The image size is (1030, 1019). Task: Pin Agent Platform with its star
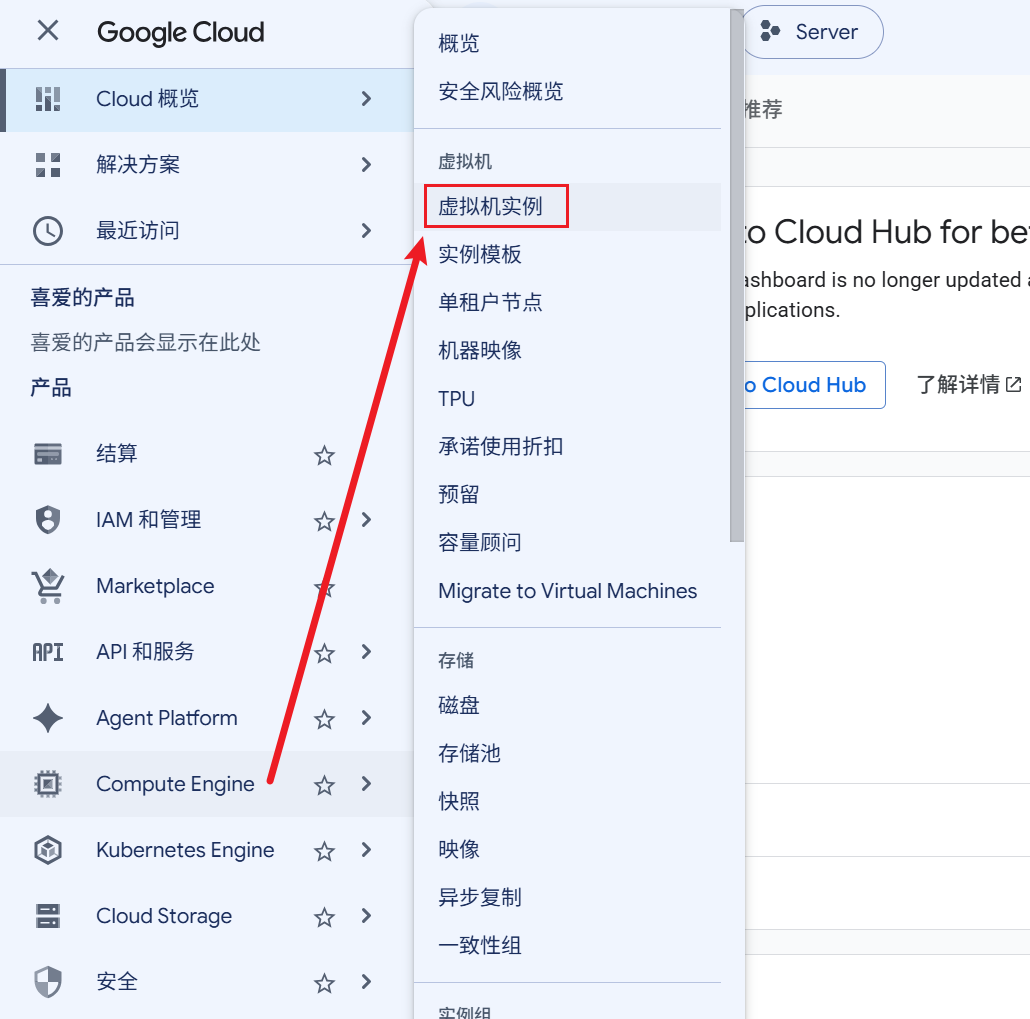325,719
